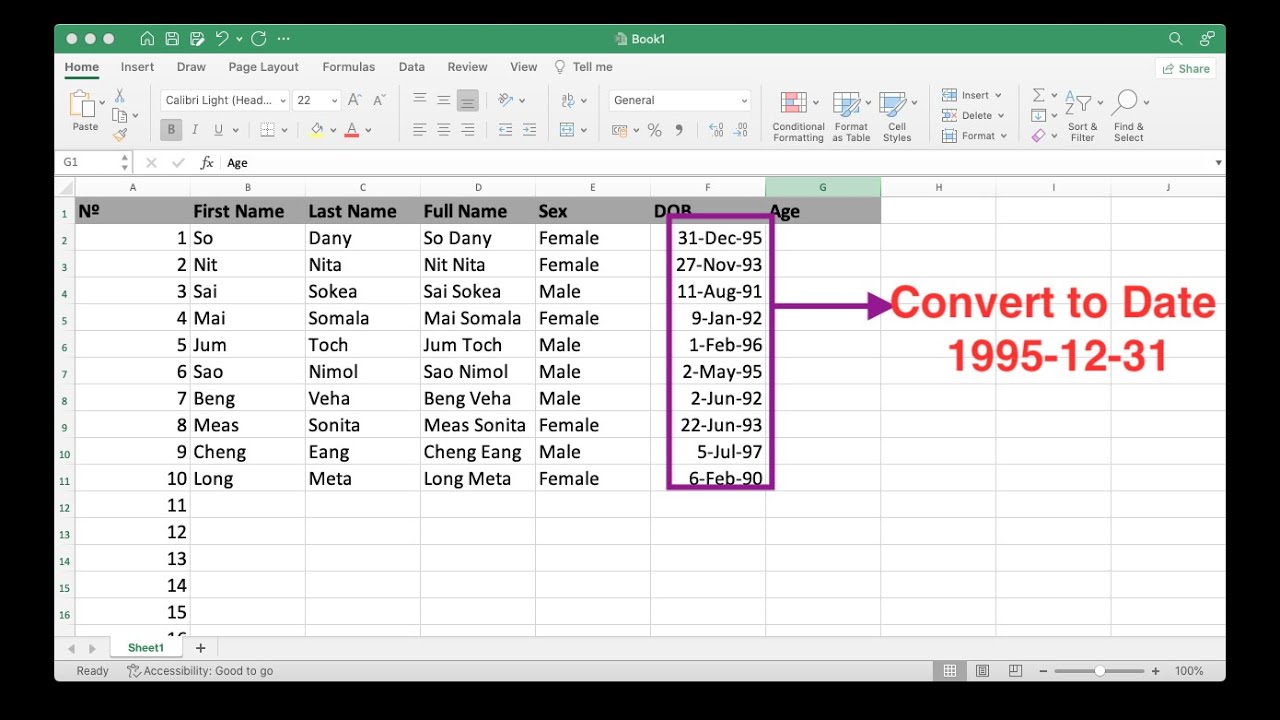
Task: Select the Sheet1 tab
Action: click(146, 648)
